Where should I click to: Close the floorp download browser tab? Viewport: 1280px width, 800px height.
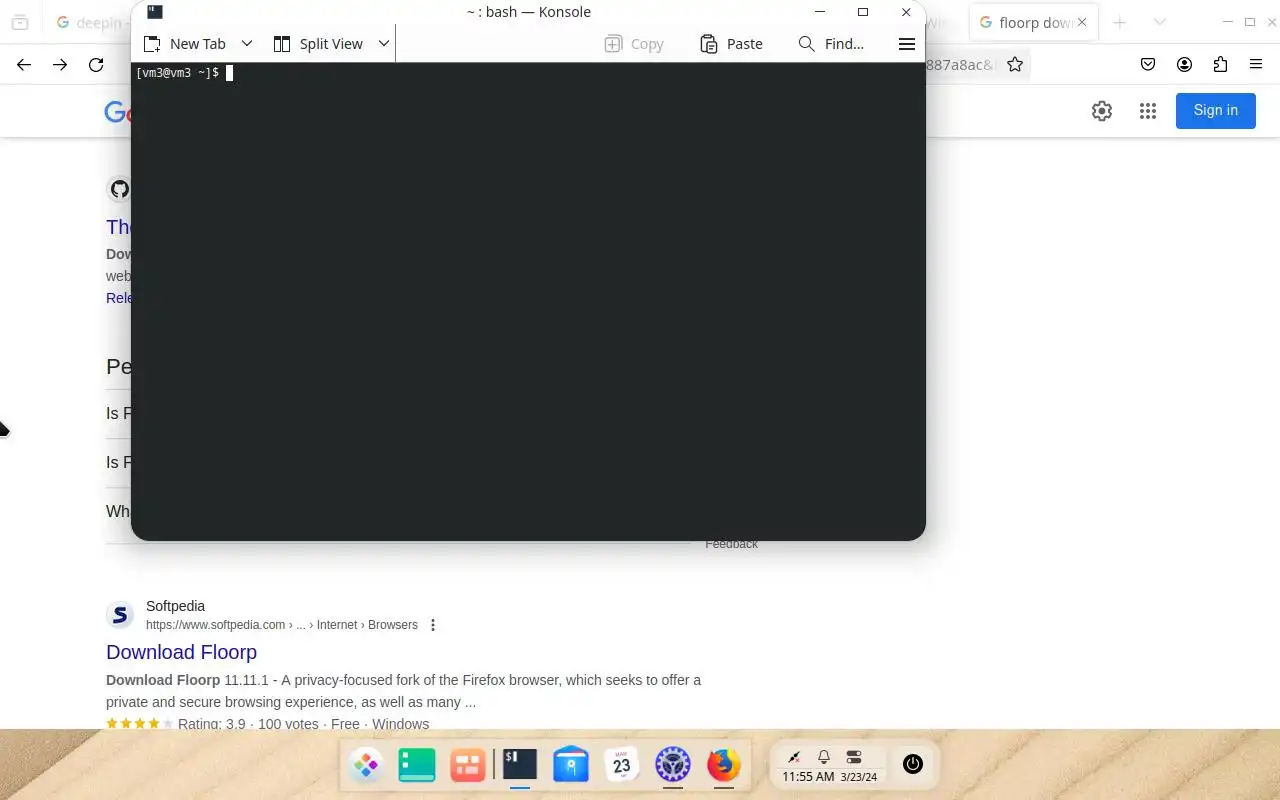1082,22
